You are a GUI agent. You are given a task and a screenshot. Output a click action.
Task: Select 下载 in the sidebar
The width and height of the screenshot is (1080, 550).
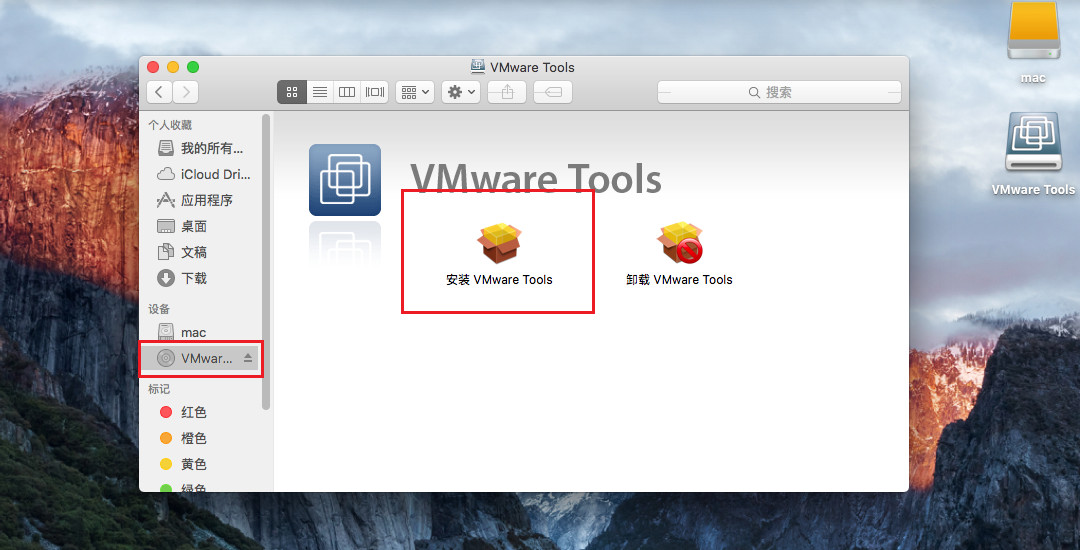pyautogui.click(x=194, y=278)
